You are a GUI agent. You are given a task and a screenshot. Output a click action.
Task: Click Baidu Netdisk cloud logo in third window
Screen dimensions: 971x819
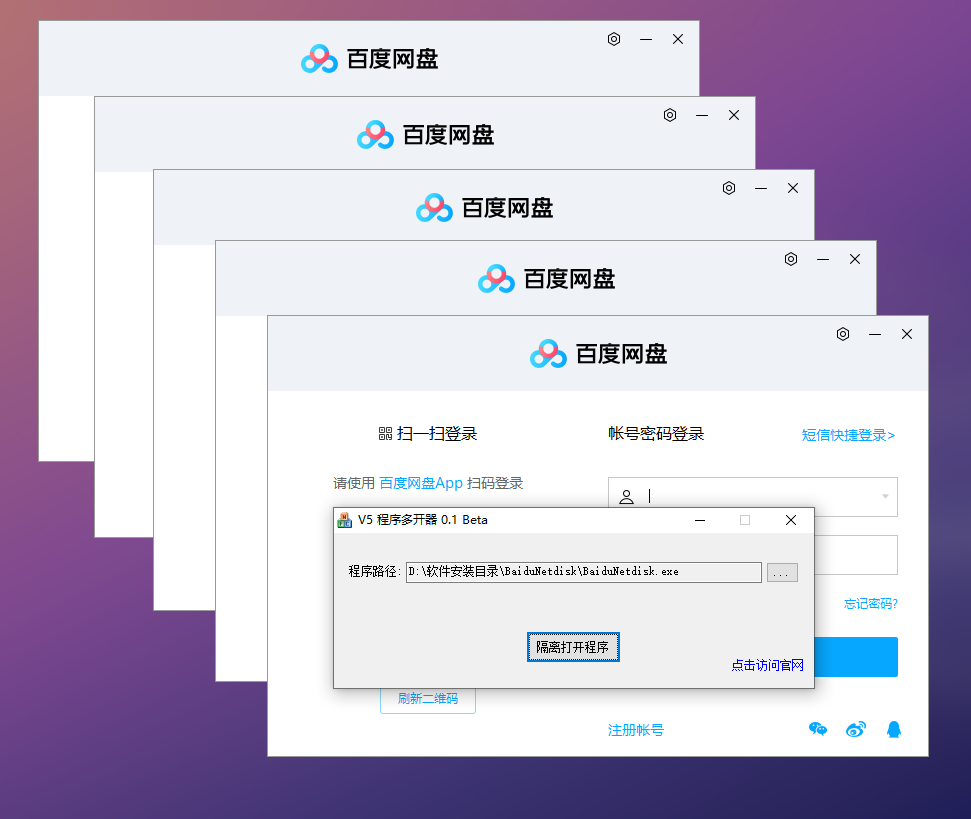pyautogui.click(x=434, y=207)
